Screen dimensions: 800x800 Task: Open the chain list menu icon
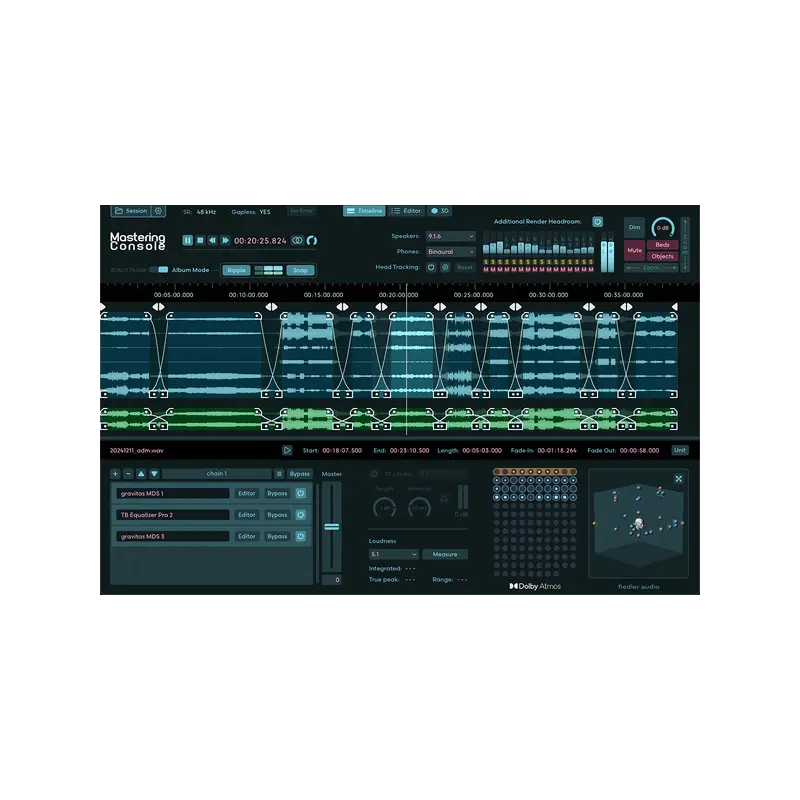279,473
